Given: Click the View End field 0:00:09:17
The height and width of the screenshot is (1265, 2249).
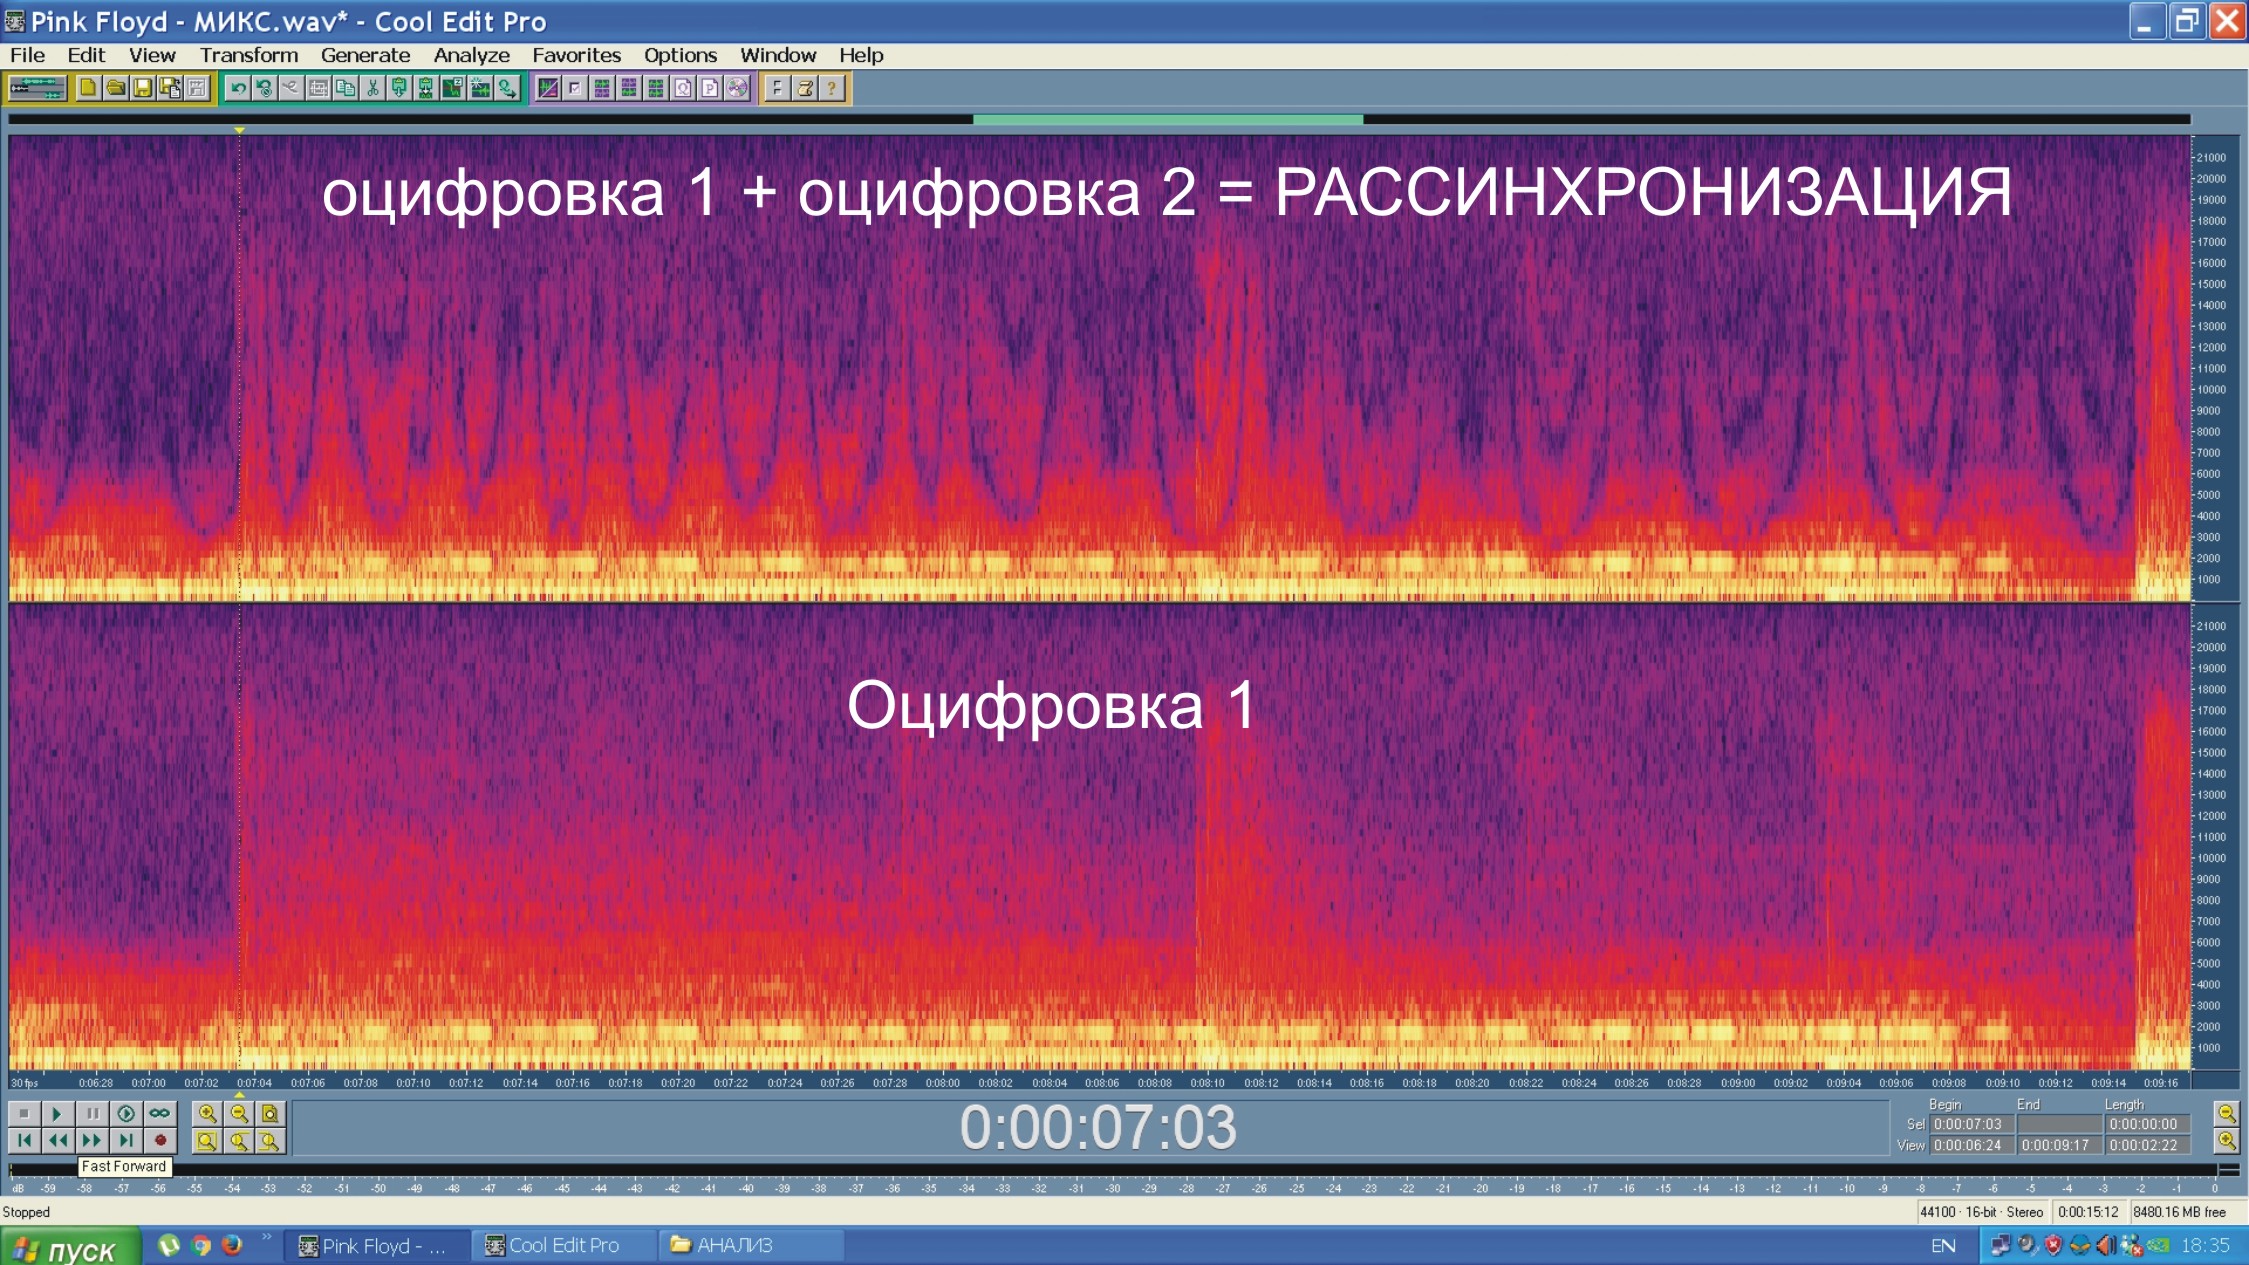Looking at the screenshot, I should tap(2059, 1145).
